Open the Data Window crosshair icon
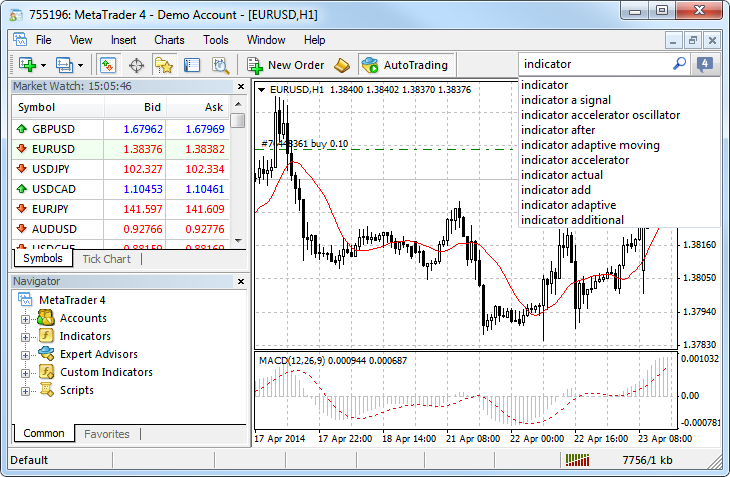Image resolution: width=730 pixels, height=477 pixels. 136,65
